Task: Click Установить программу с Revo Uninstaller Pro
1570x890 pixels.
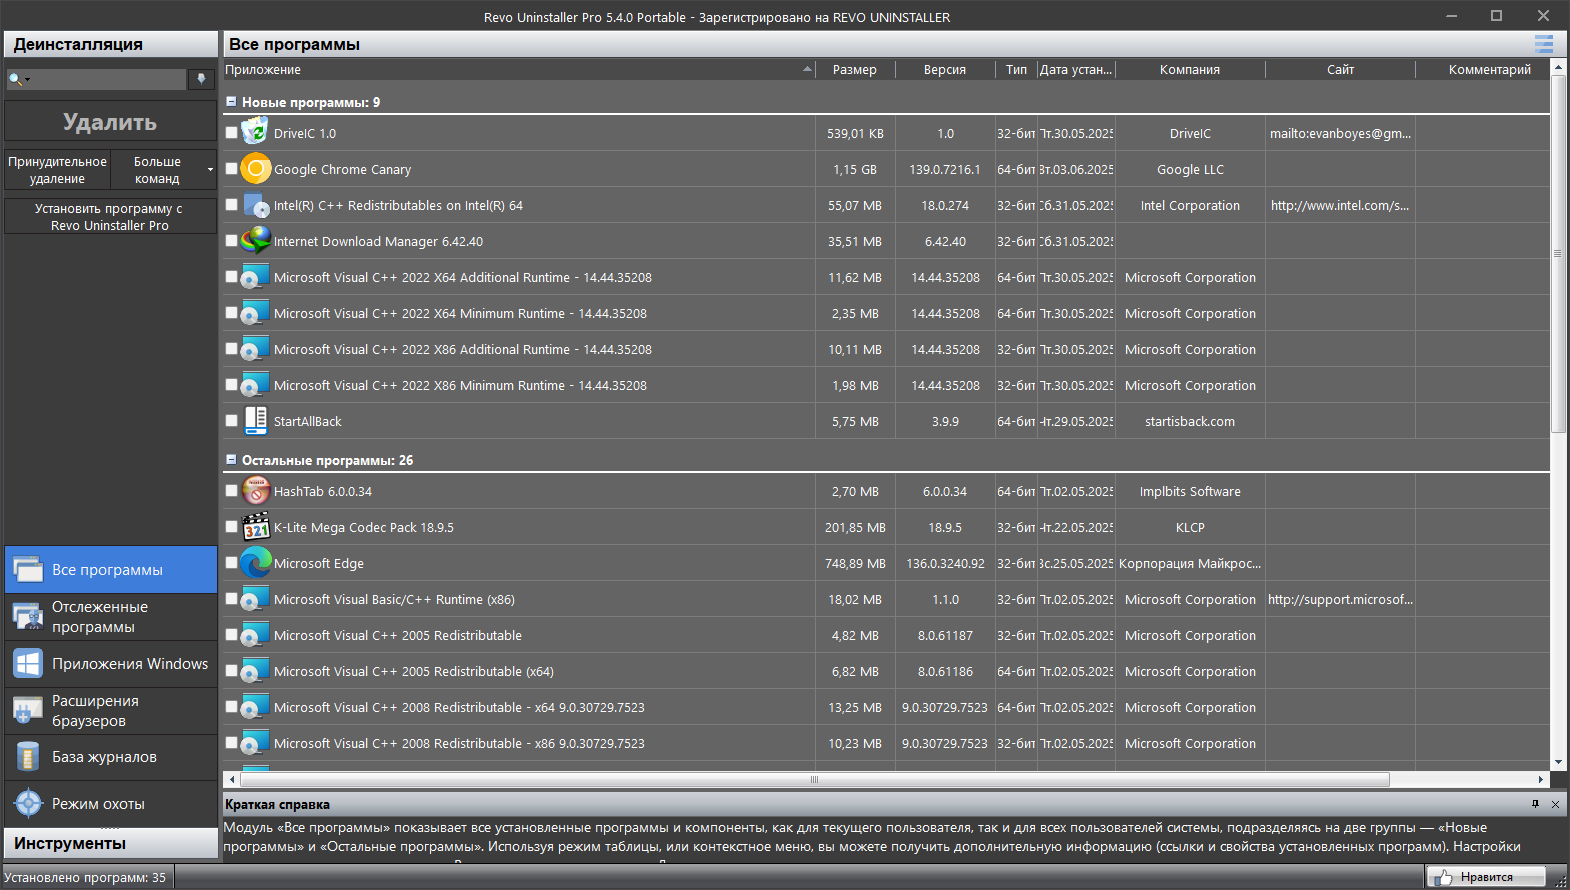Action: coord(110,217)
